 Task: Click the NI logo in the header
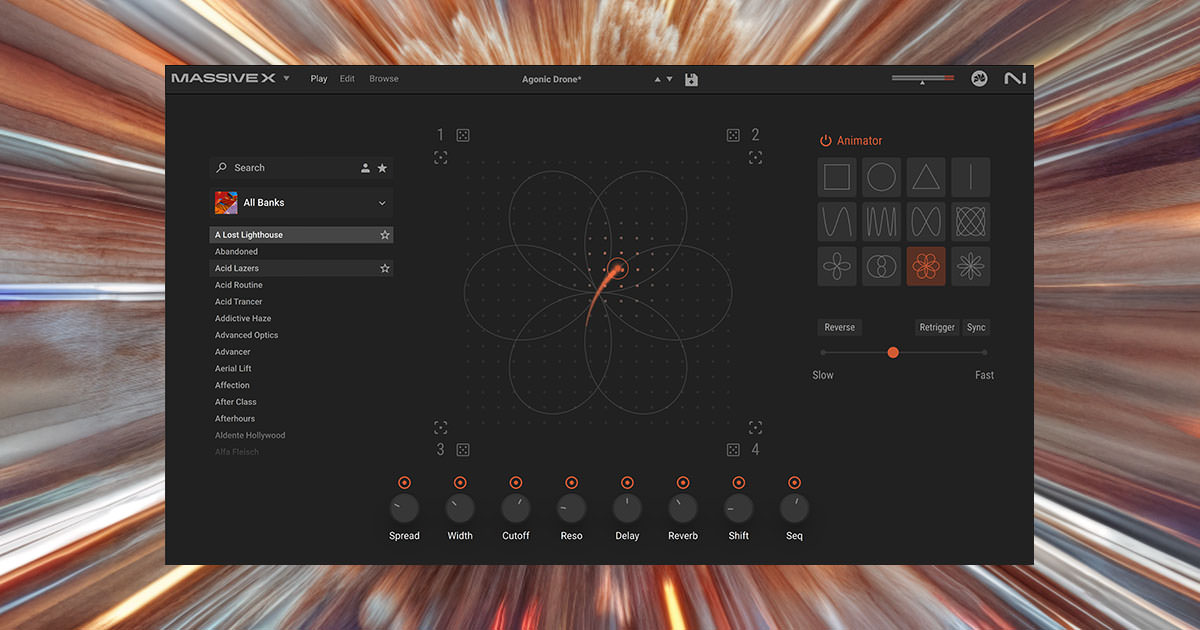pyautogui.click(x=1015, y=79)
